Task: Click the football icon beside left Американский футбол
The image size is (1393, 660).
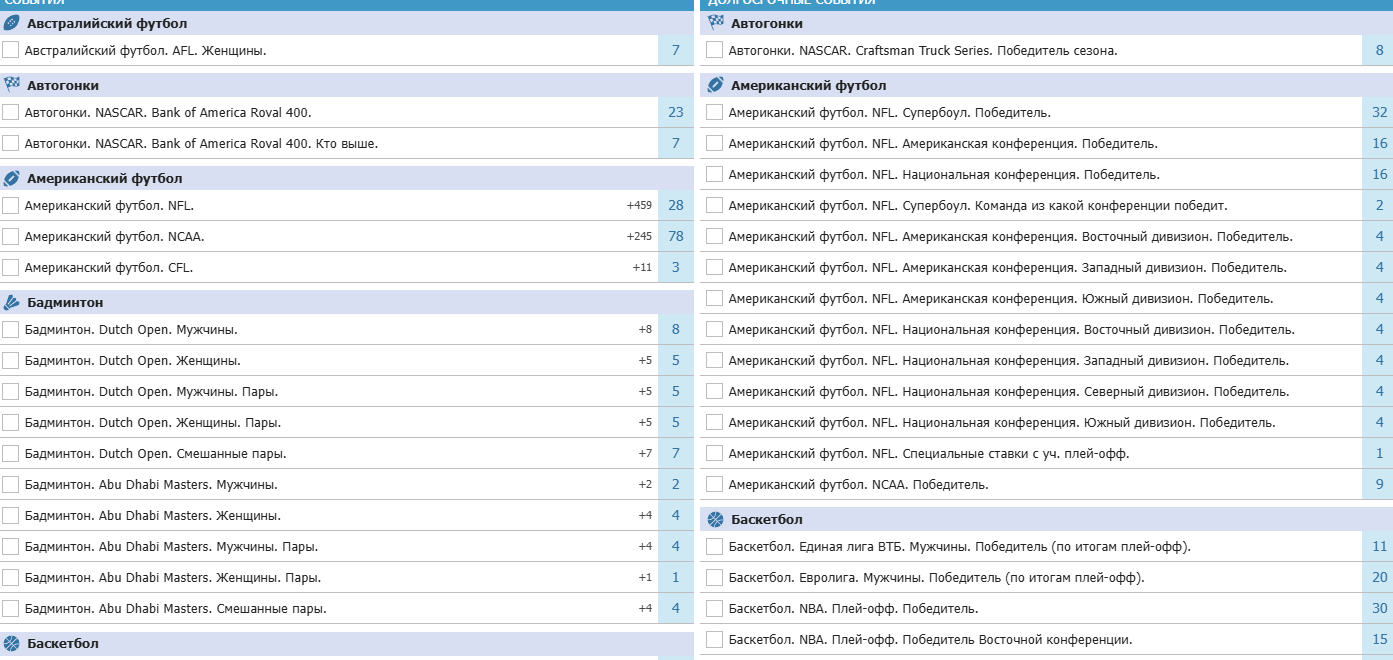Action: click(12, 178)
